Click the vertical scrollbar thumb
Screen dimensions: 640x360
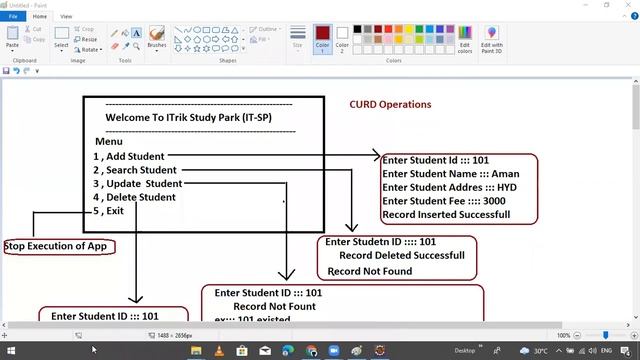coord(636,107)
